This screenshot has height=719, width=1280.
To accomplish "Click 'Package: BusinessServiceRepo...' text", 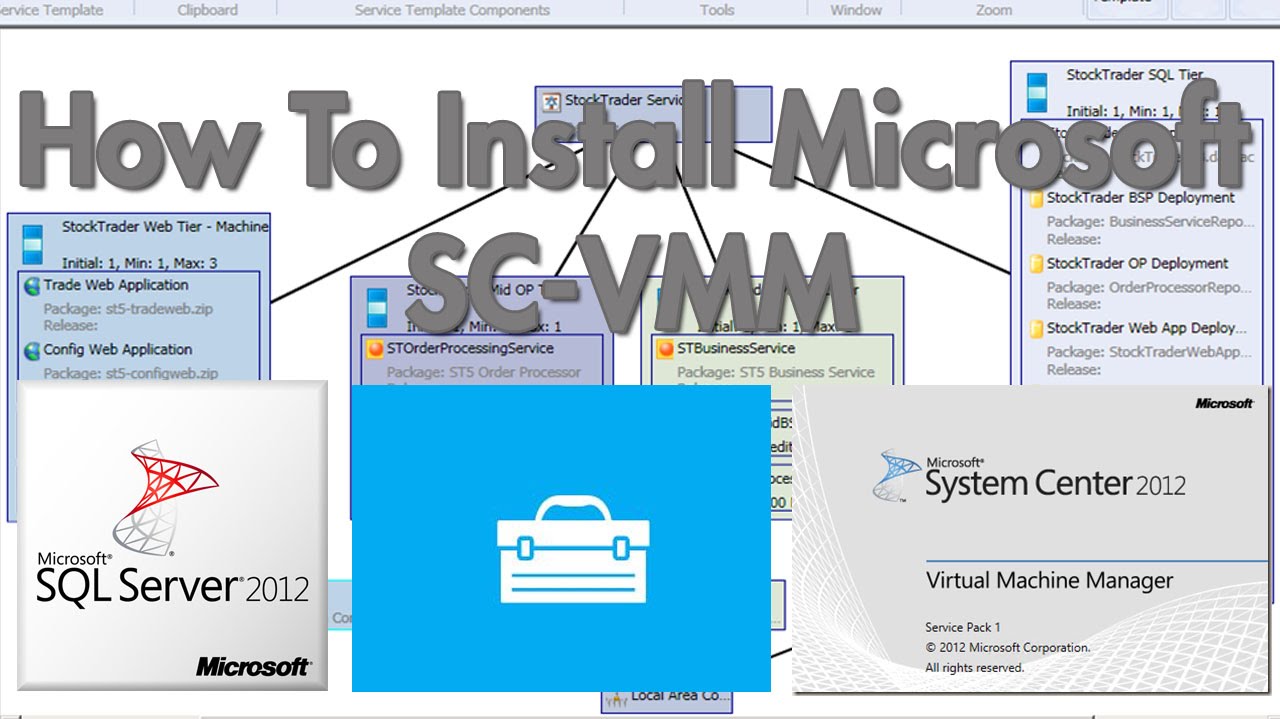I will tap(1149, 221).
